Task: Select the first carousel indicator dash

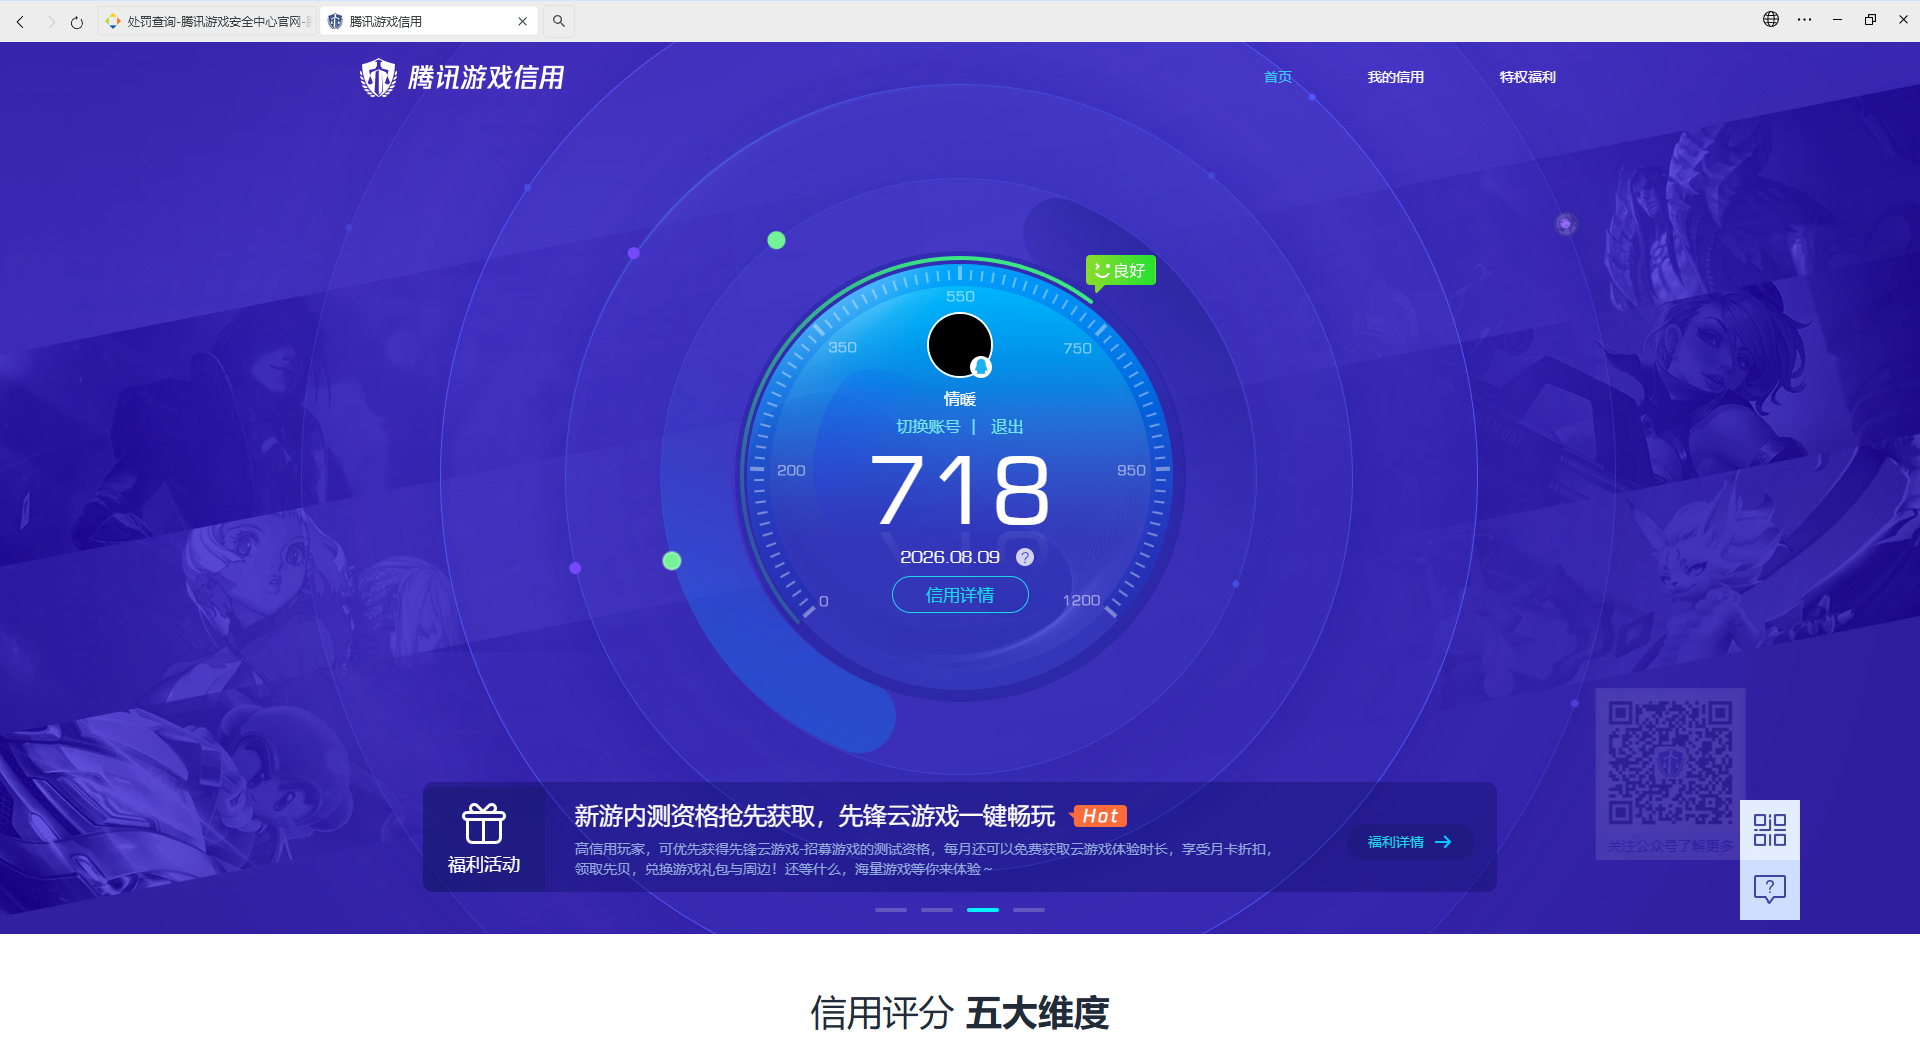Action: point(891,910)
